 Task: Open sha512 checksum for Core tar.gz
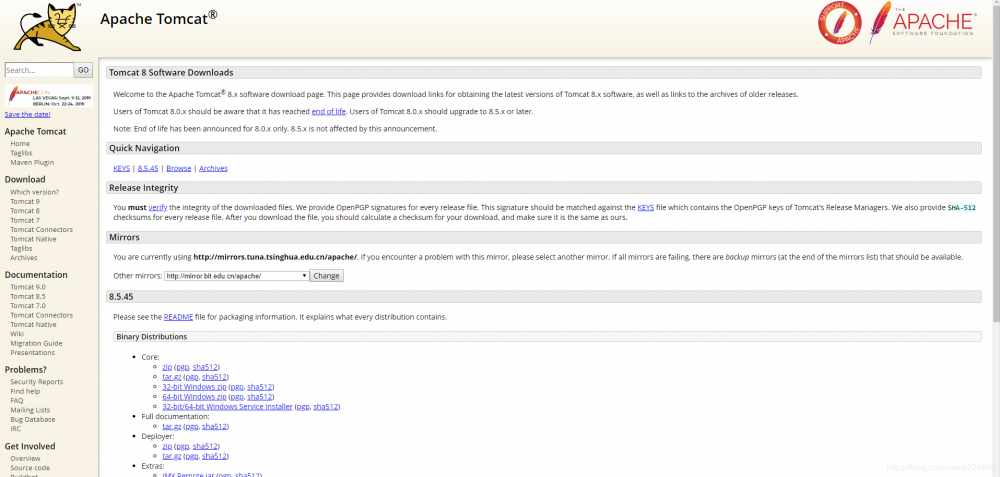214,377
